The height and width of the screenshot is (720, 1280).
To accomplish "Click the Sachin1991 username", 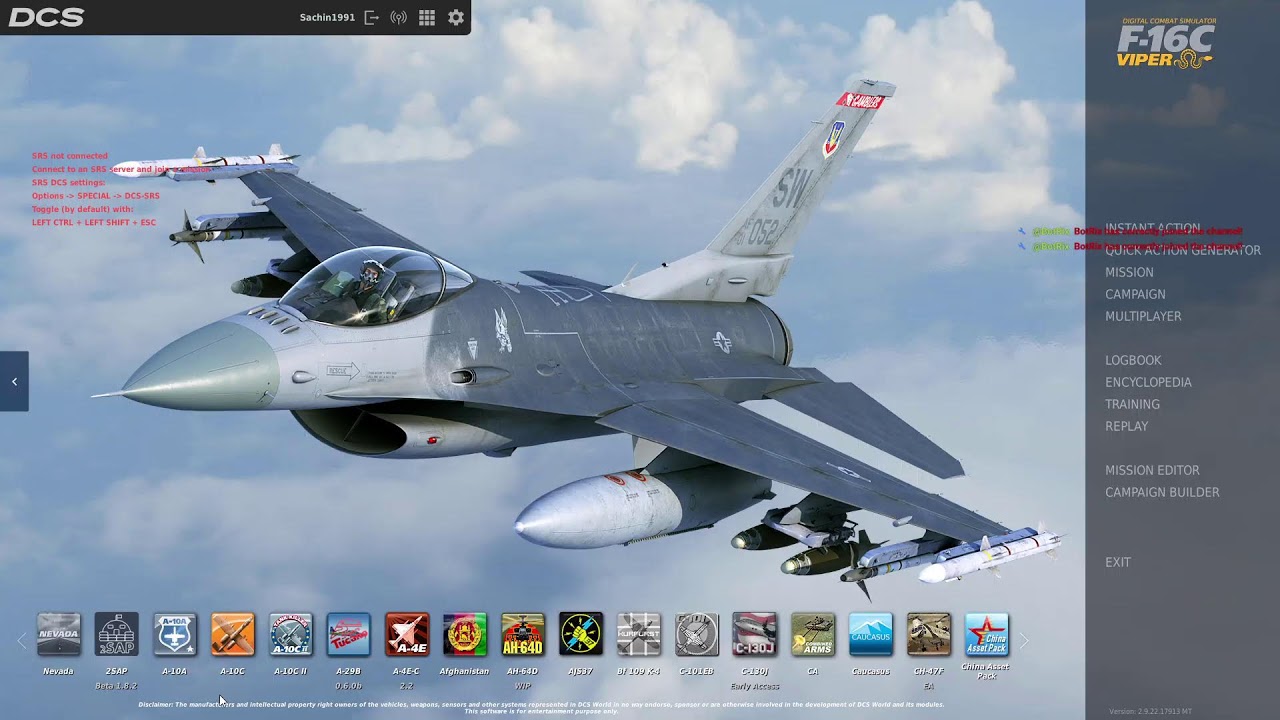I will point(327,17).
